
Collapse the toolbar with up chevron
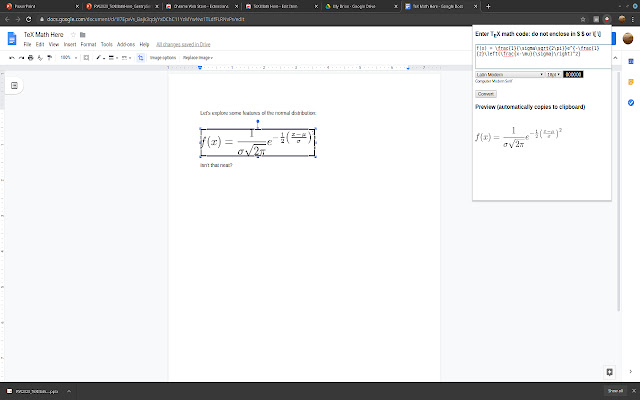point(615,58)
